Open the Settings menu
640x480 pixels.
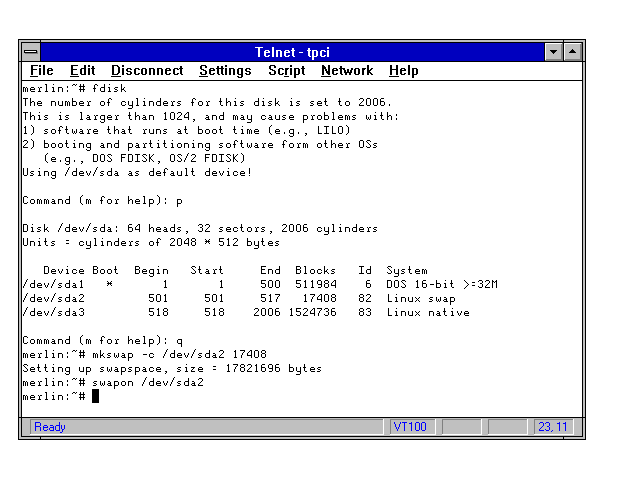[x=225, y=71]
